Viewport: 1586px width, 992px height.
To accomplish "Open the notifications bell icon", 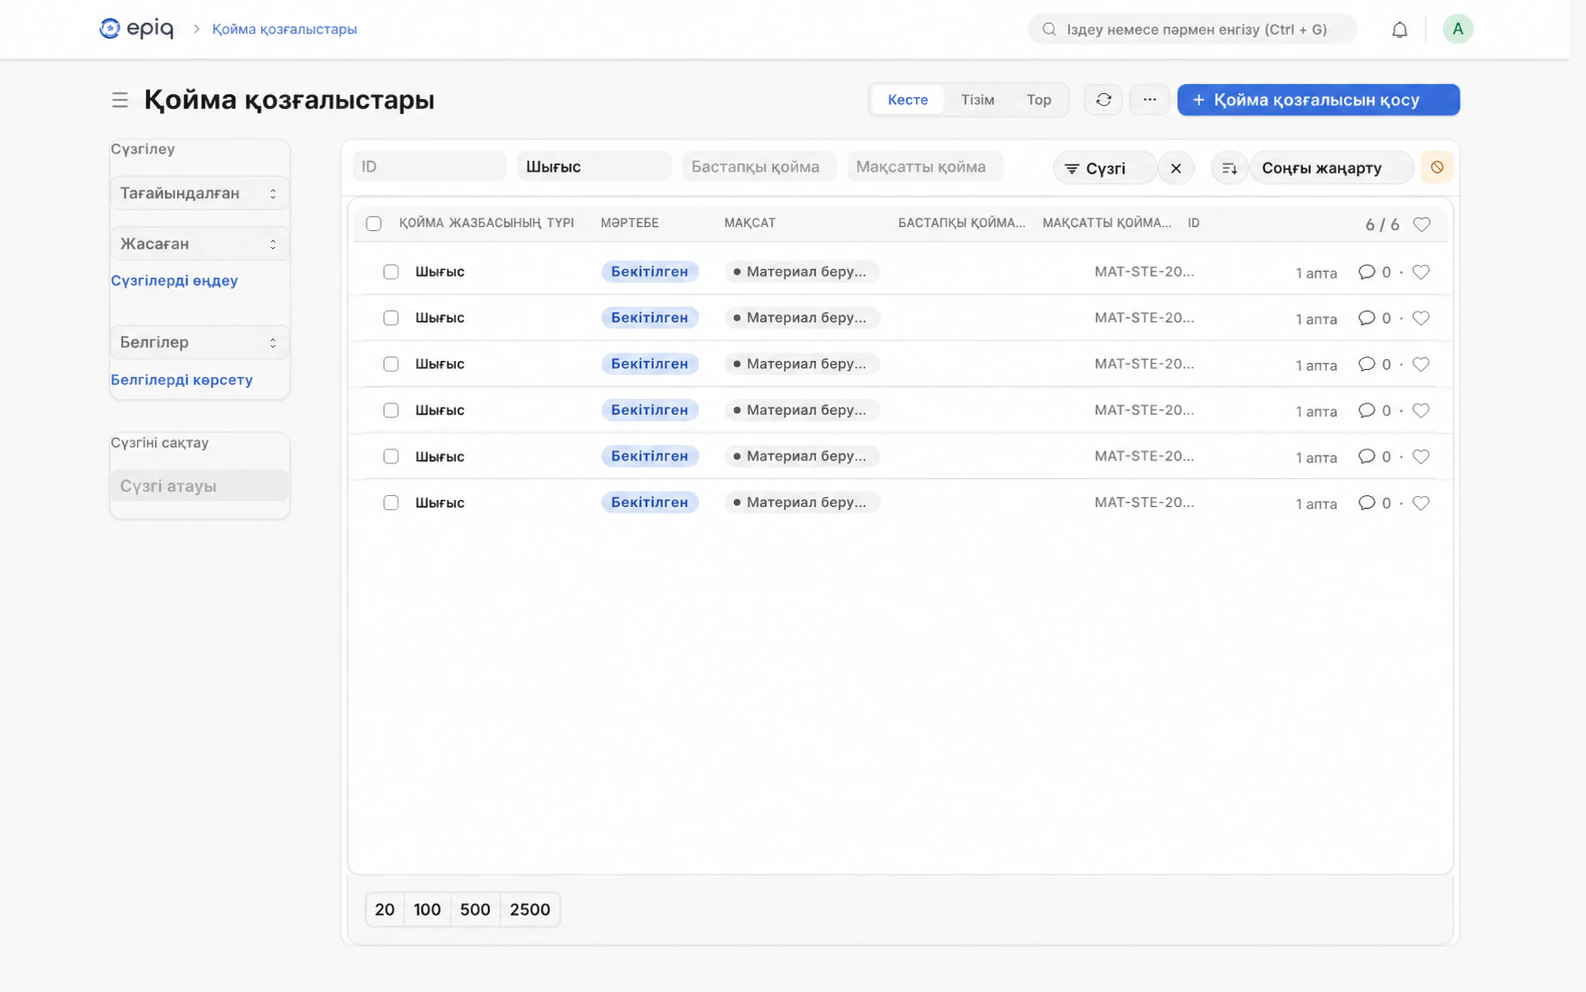I will coord(1399,29).
